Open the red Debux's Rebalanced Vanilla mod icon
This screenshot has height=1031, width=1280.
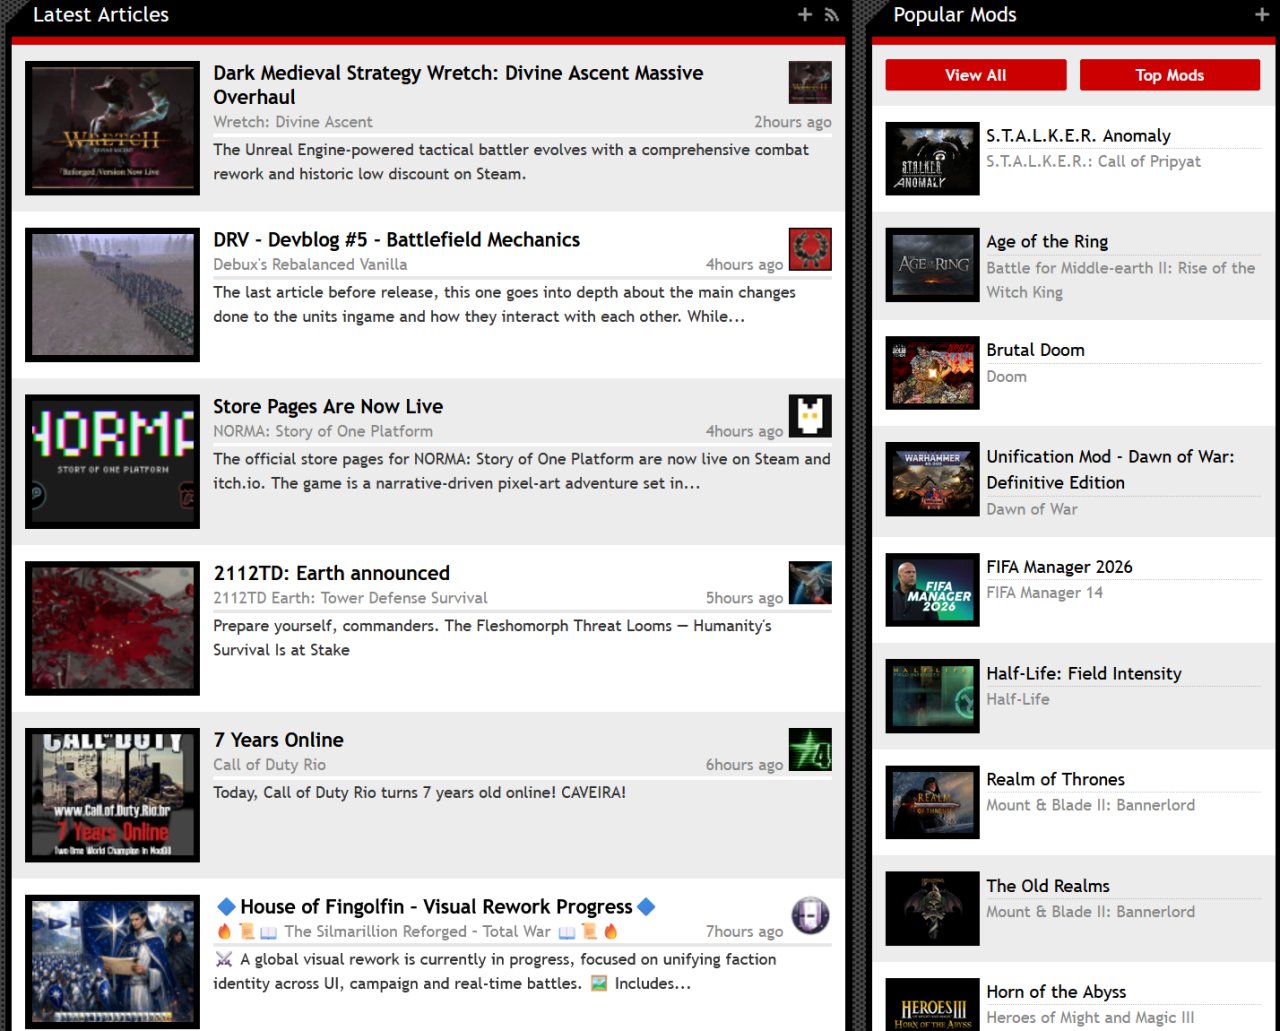810,249
